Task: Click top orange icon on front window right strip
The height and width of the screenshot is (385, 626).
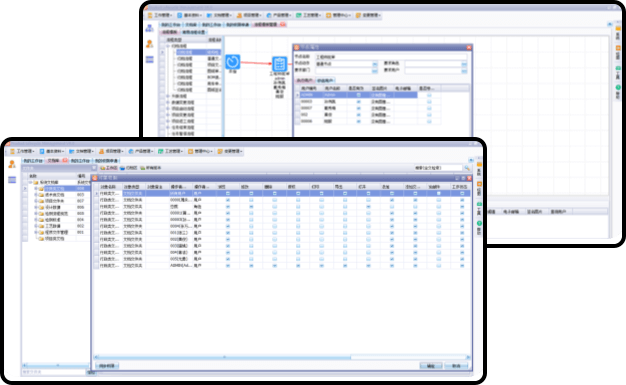Action: tap(479, 164)
